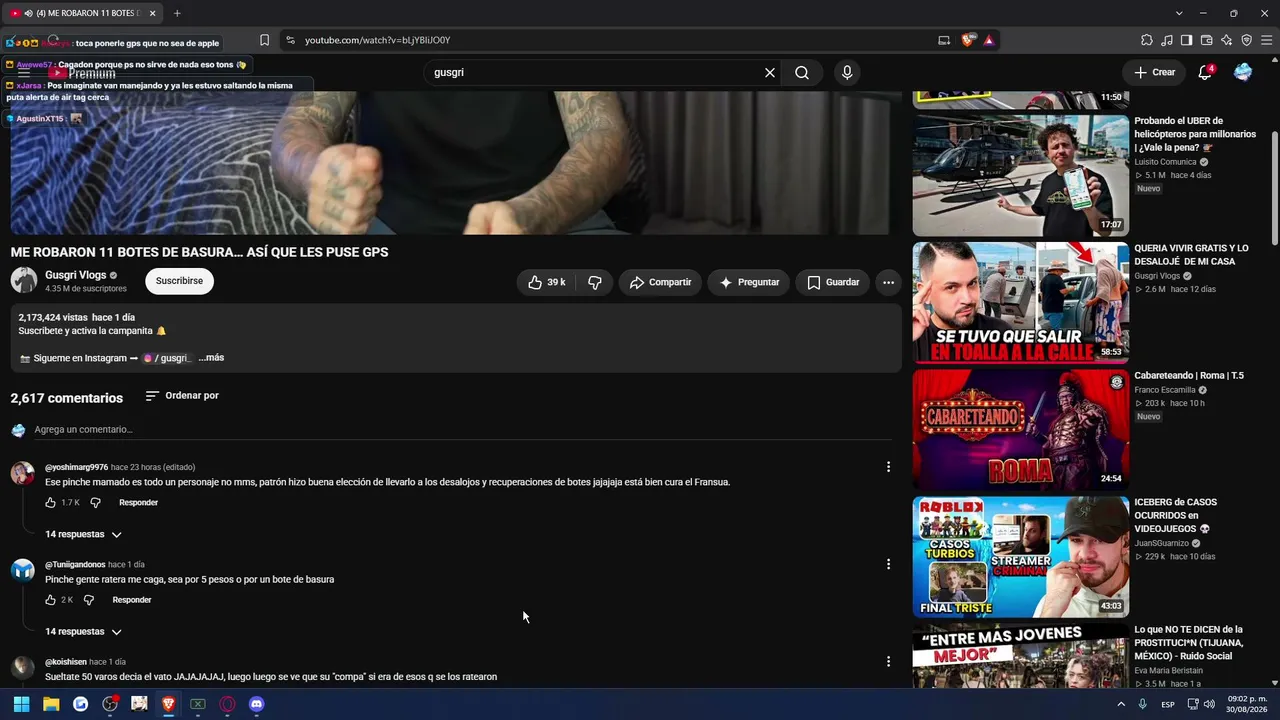Screen dimensions: 1280x720
Task: Open the ICEBERG de CASOS video thumbnail
Action: [1020, 557]
